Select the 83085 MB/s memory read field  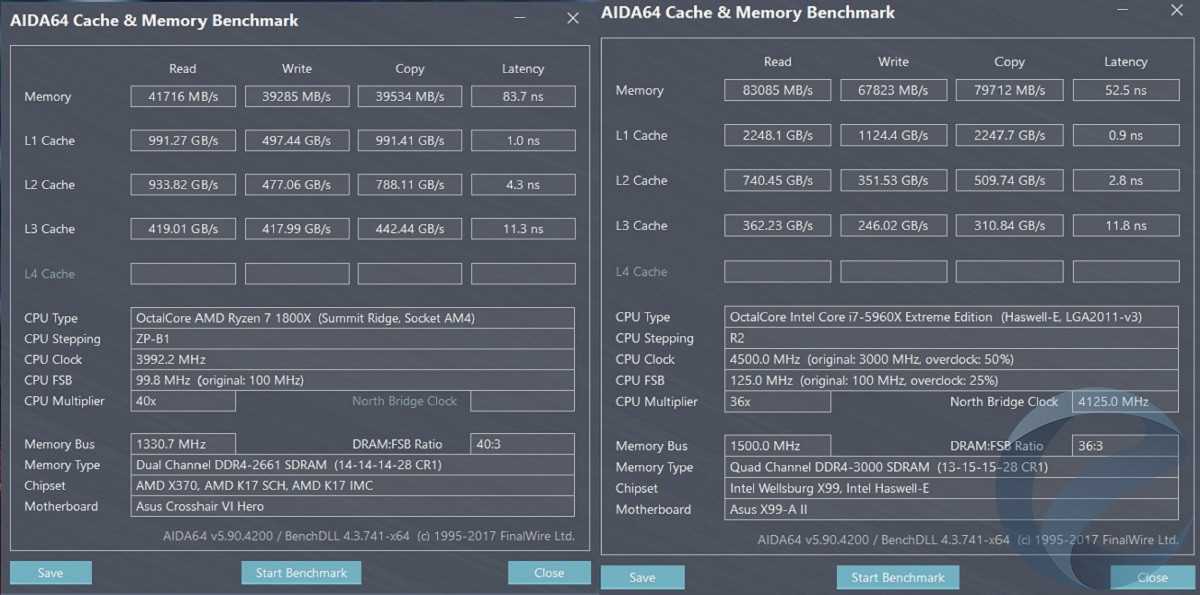pos(777,90)
